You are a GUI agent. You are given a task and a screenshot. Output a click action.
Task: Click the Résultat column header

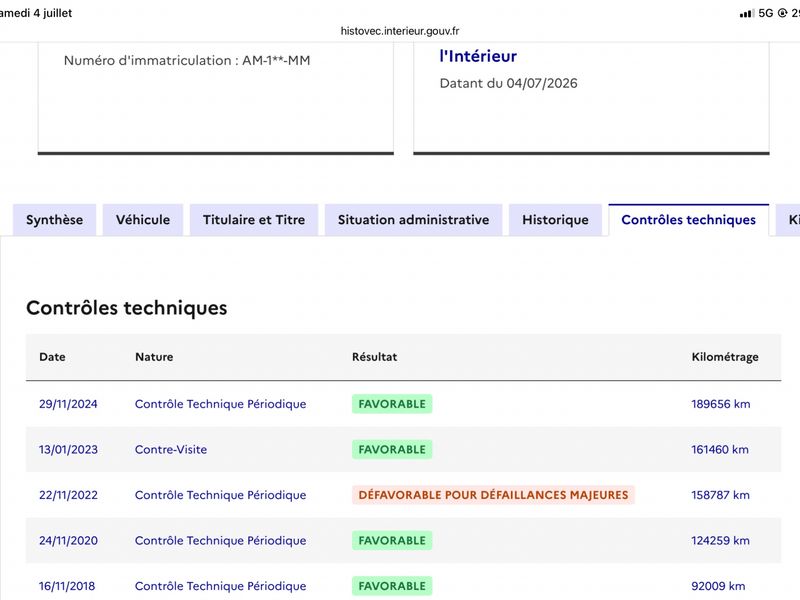374,357
